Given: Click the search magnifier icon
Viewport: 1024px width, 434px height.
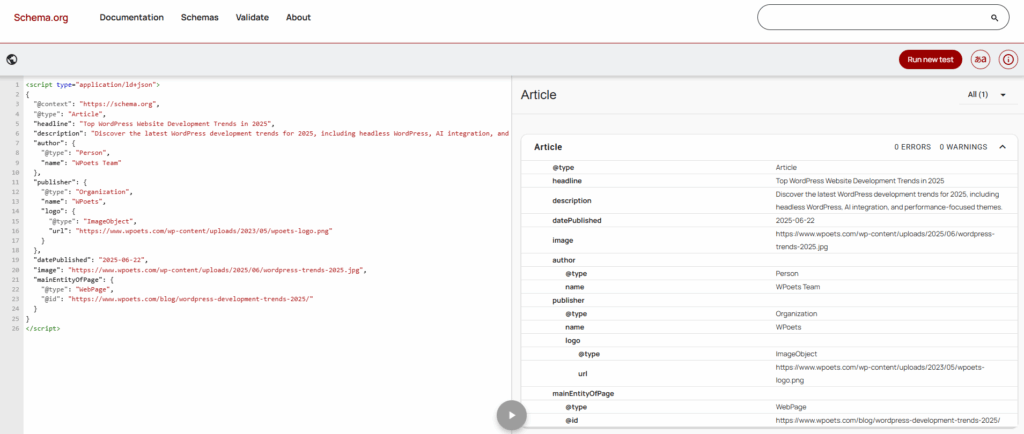Looking at the screenshot, I should click(995, 18).
